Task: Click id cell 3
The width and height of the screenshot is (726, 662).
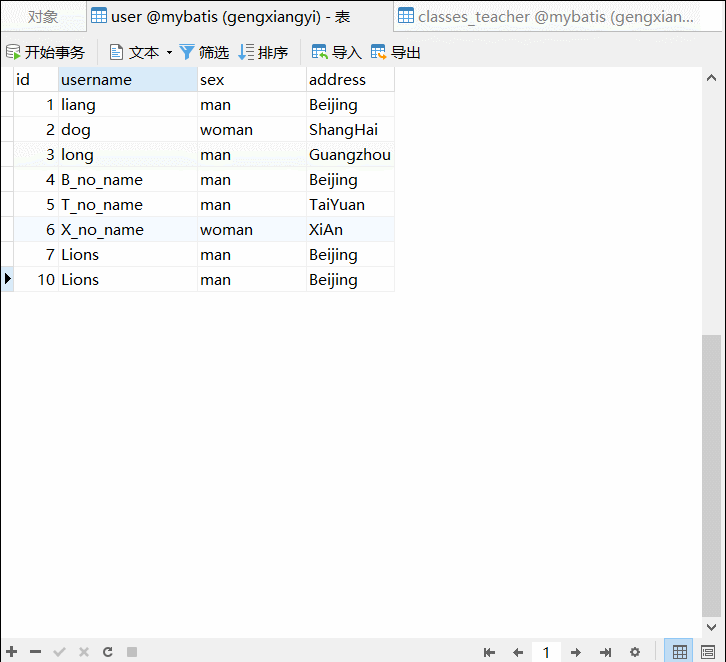Action: pyautogui.click(x=36, y=155)
